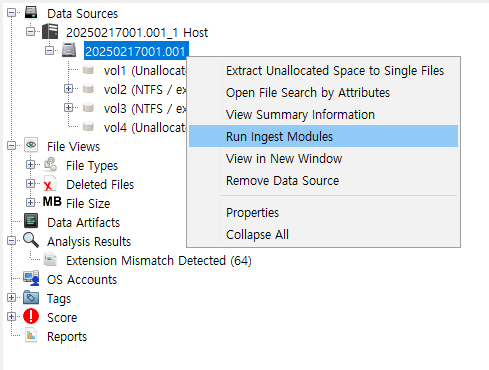
Task: Click the OS Accounts computer icon
Action: (x=31, y=278)
